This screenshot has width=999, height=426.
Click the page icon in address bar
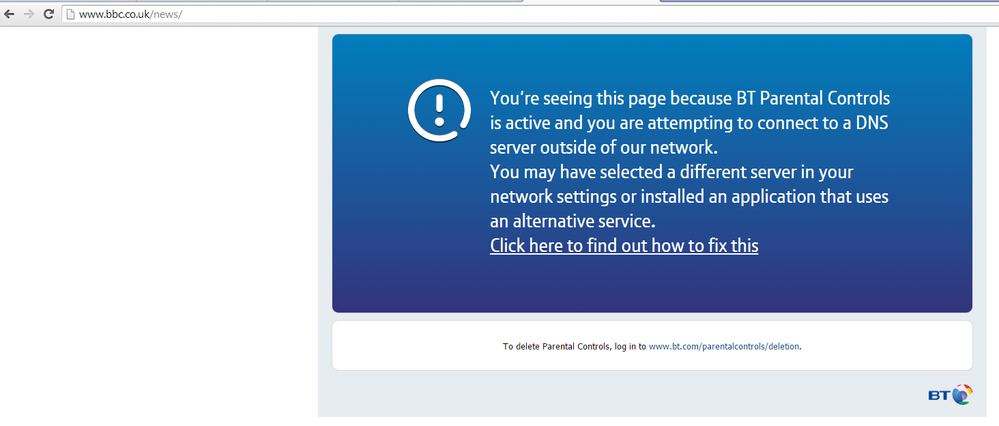(x=71, y=15)
